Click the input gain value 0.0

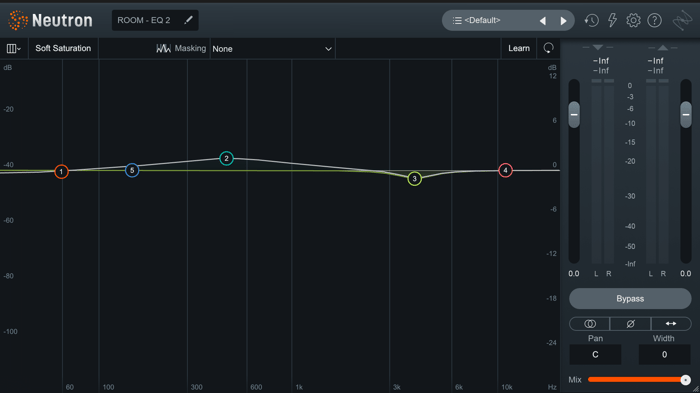(x=574, y=273)
